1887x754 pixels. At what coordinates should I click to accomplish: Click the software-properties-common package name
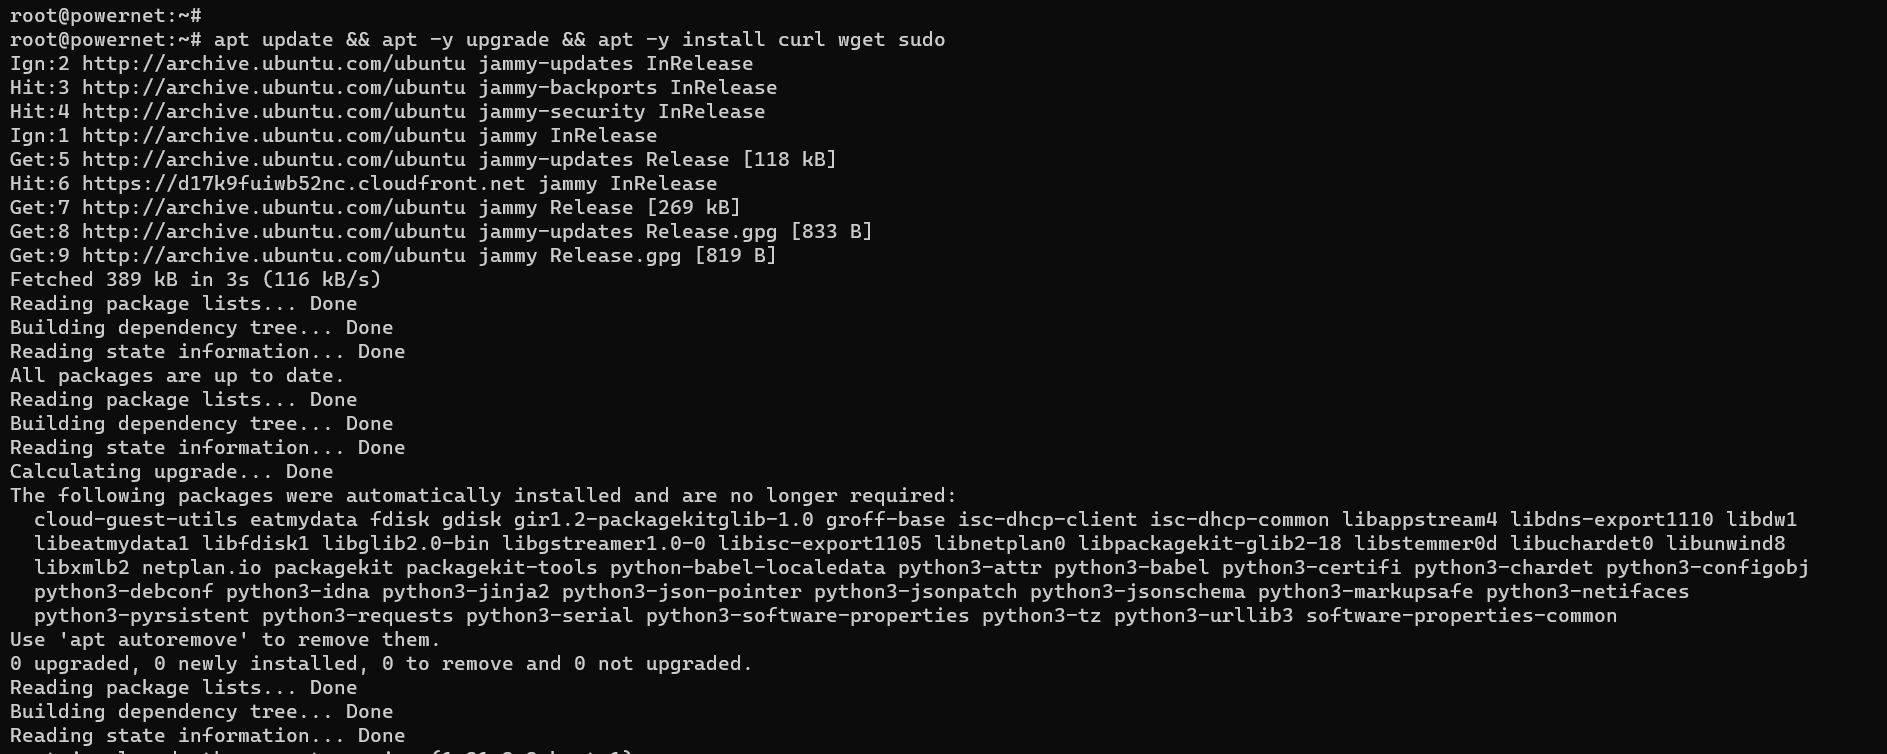1461,616
